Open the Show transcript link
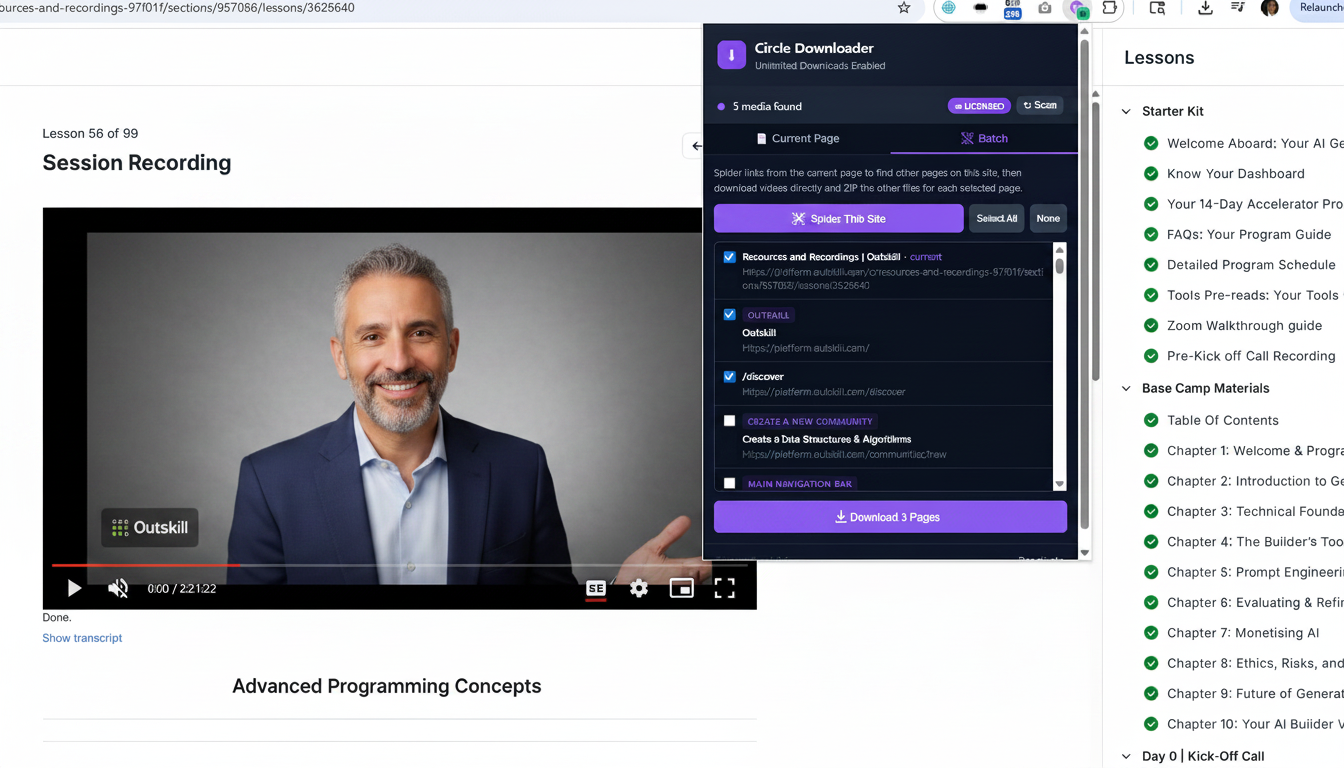Image resolution: width=1344 pixels, height=768 pixels. point(82,638)
